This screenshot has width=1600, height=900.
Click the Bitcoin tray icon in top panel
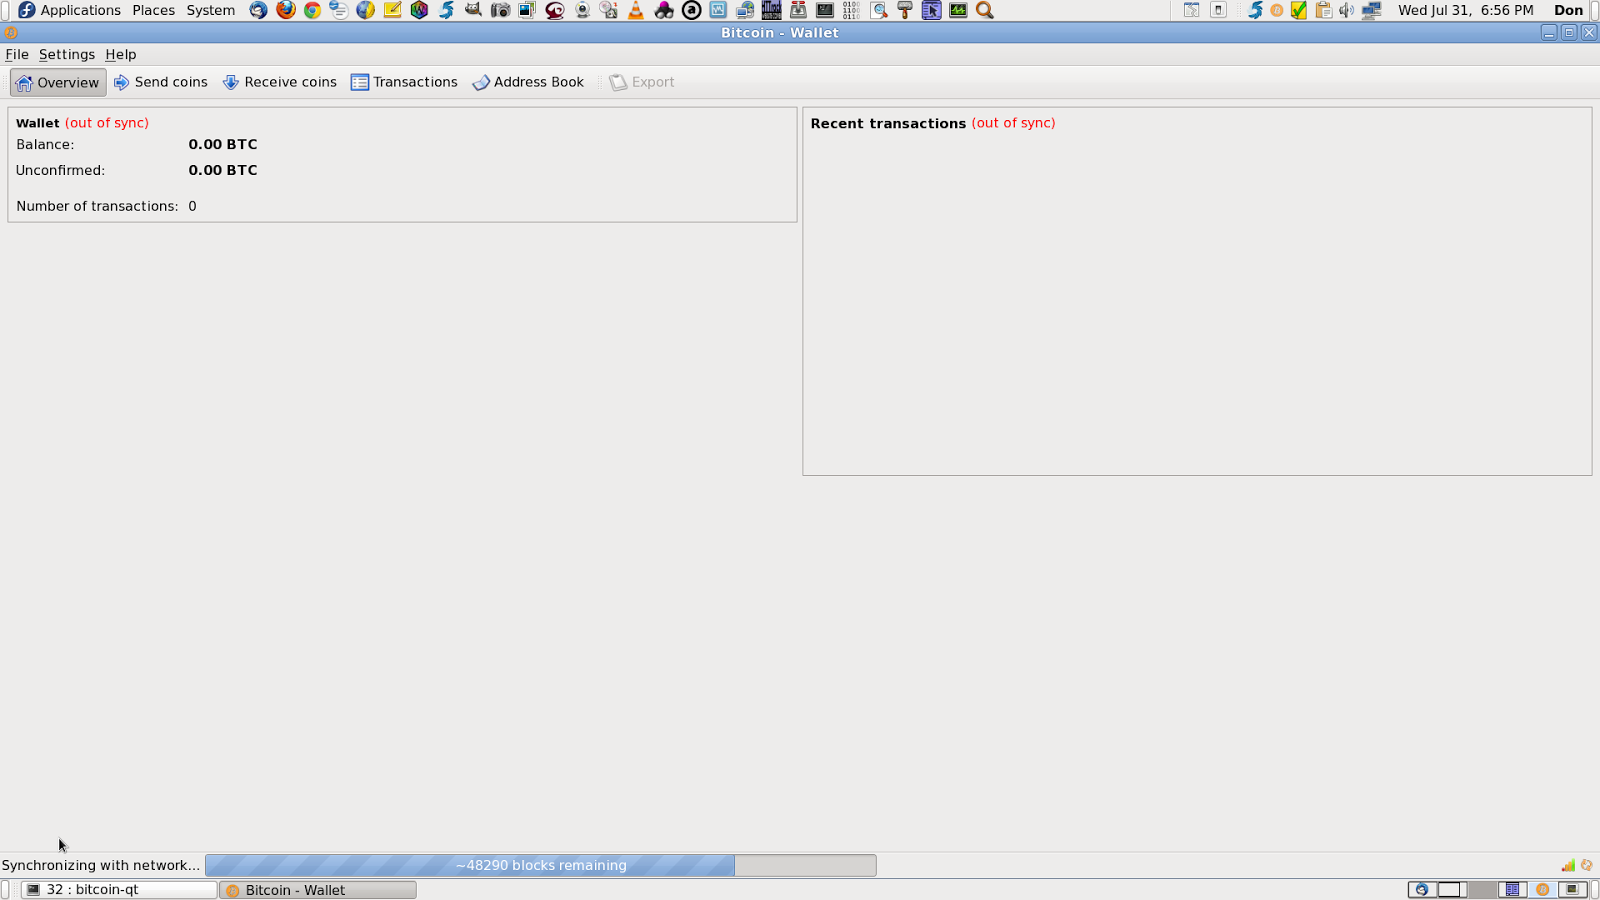click(x=1277, y=10)
